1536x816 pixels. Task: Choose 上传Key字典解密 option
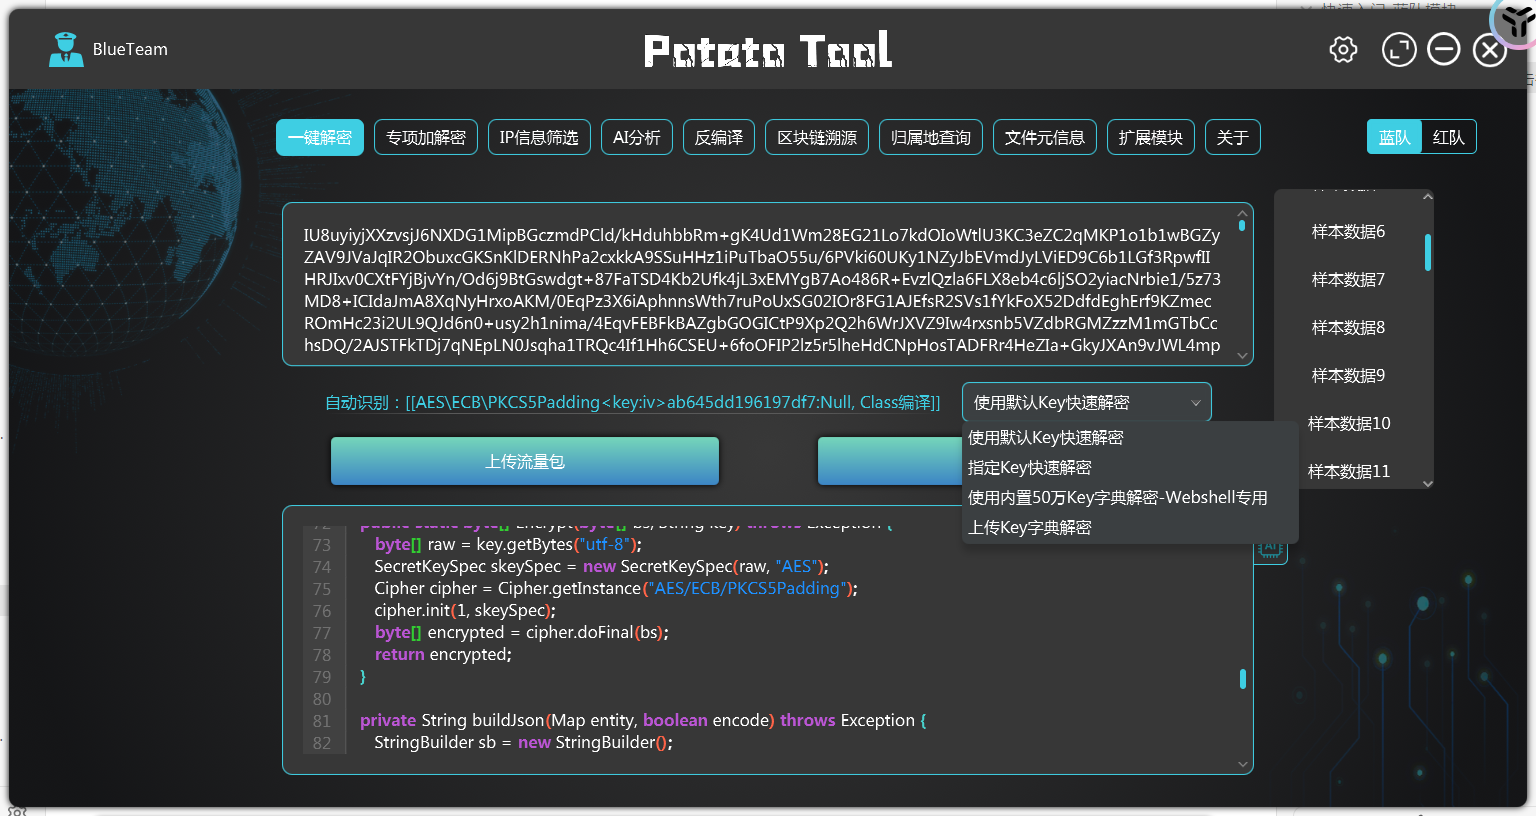(x=1130, y=527)
